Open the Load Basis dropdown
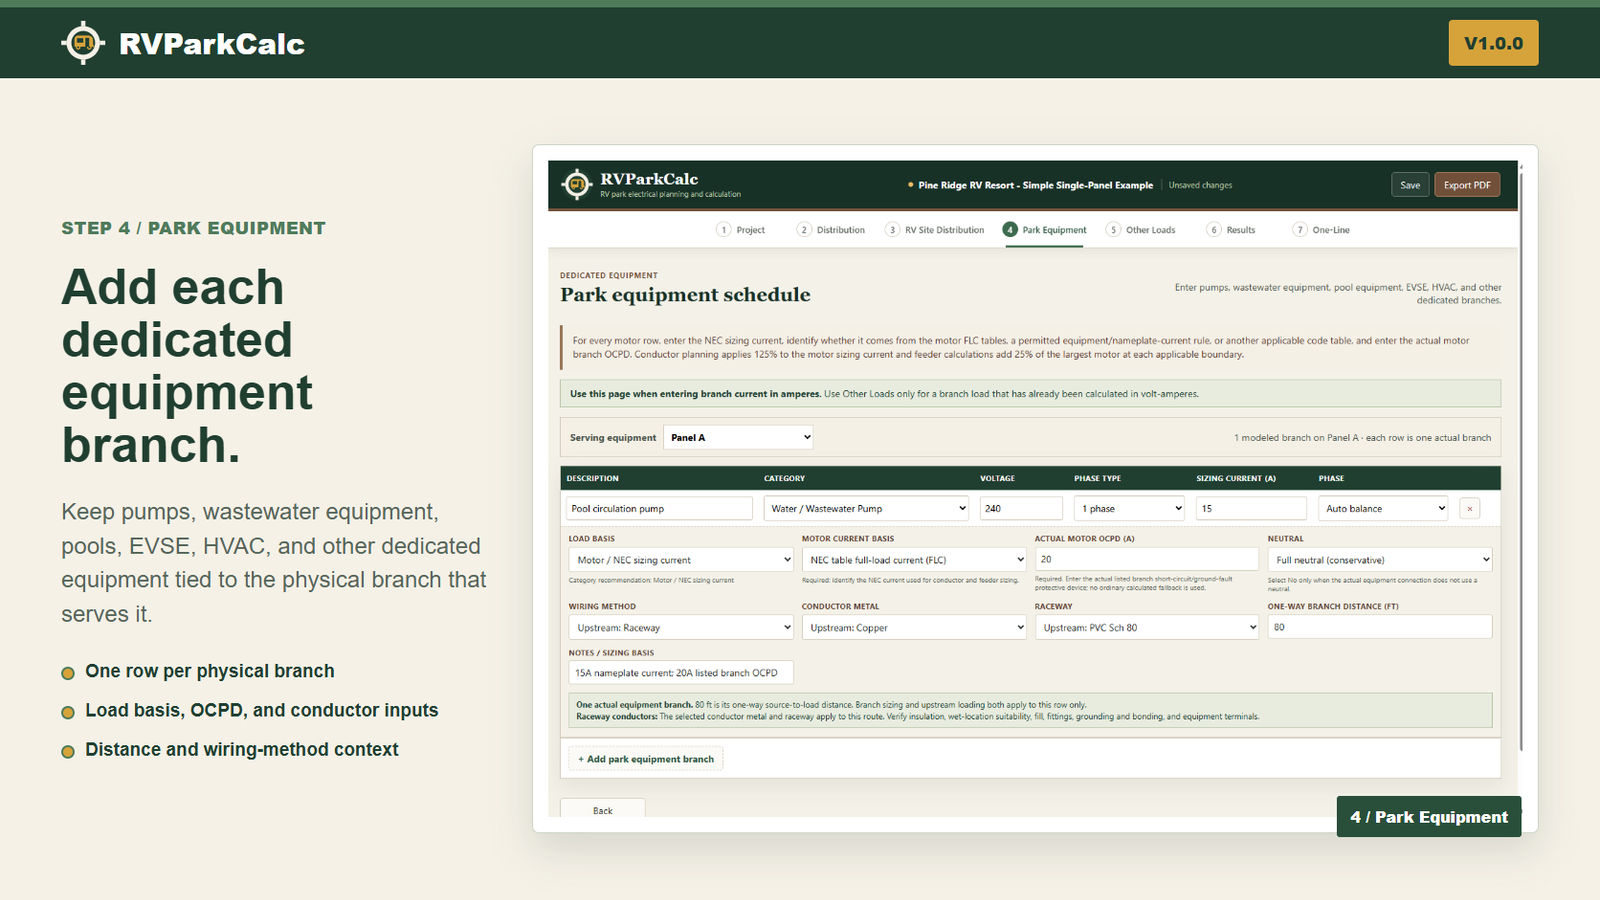This screenshot has height=900, width=1600. click(x=681, y=559)
